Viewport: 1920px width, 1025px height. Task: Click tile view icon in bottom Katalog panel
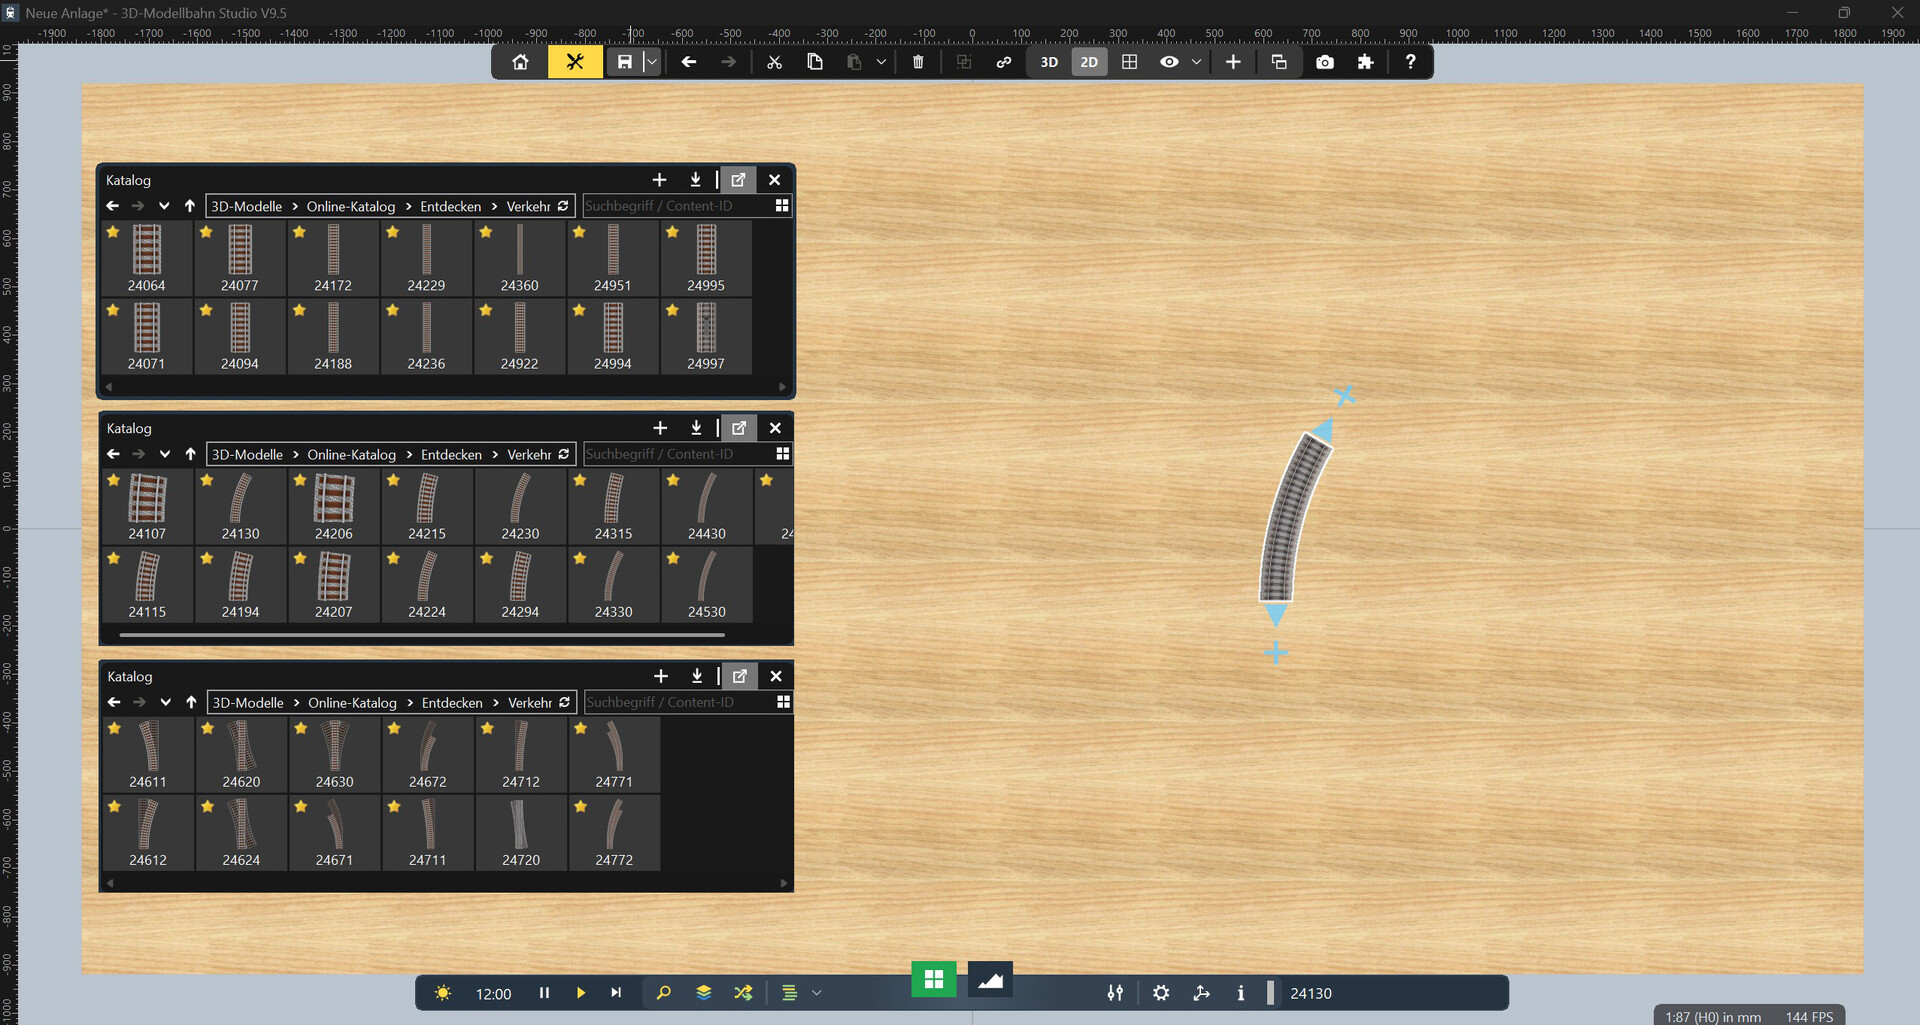[x=784, y=702]
